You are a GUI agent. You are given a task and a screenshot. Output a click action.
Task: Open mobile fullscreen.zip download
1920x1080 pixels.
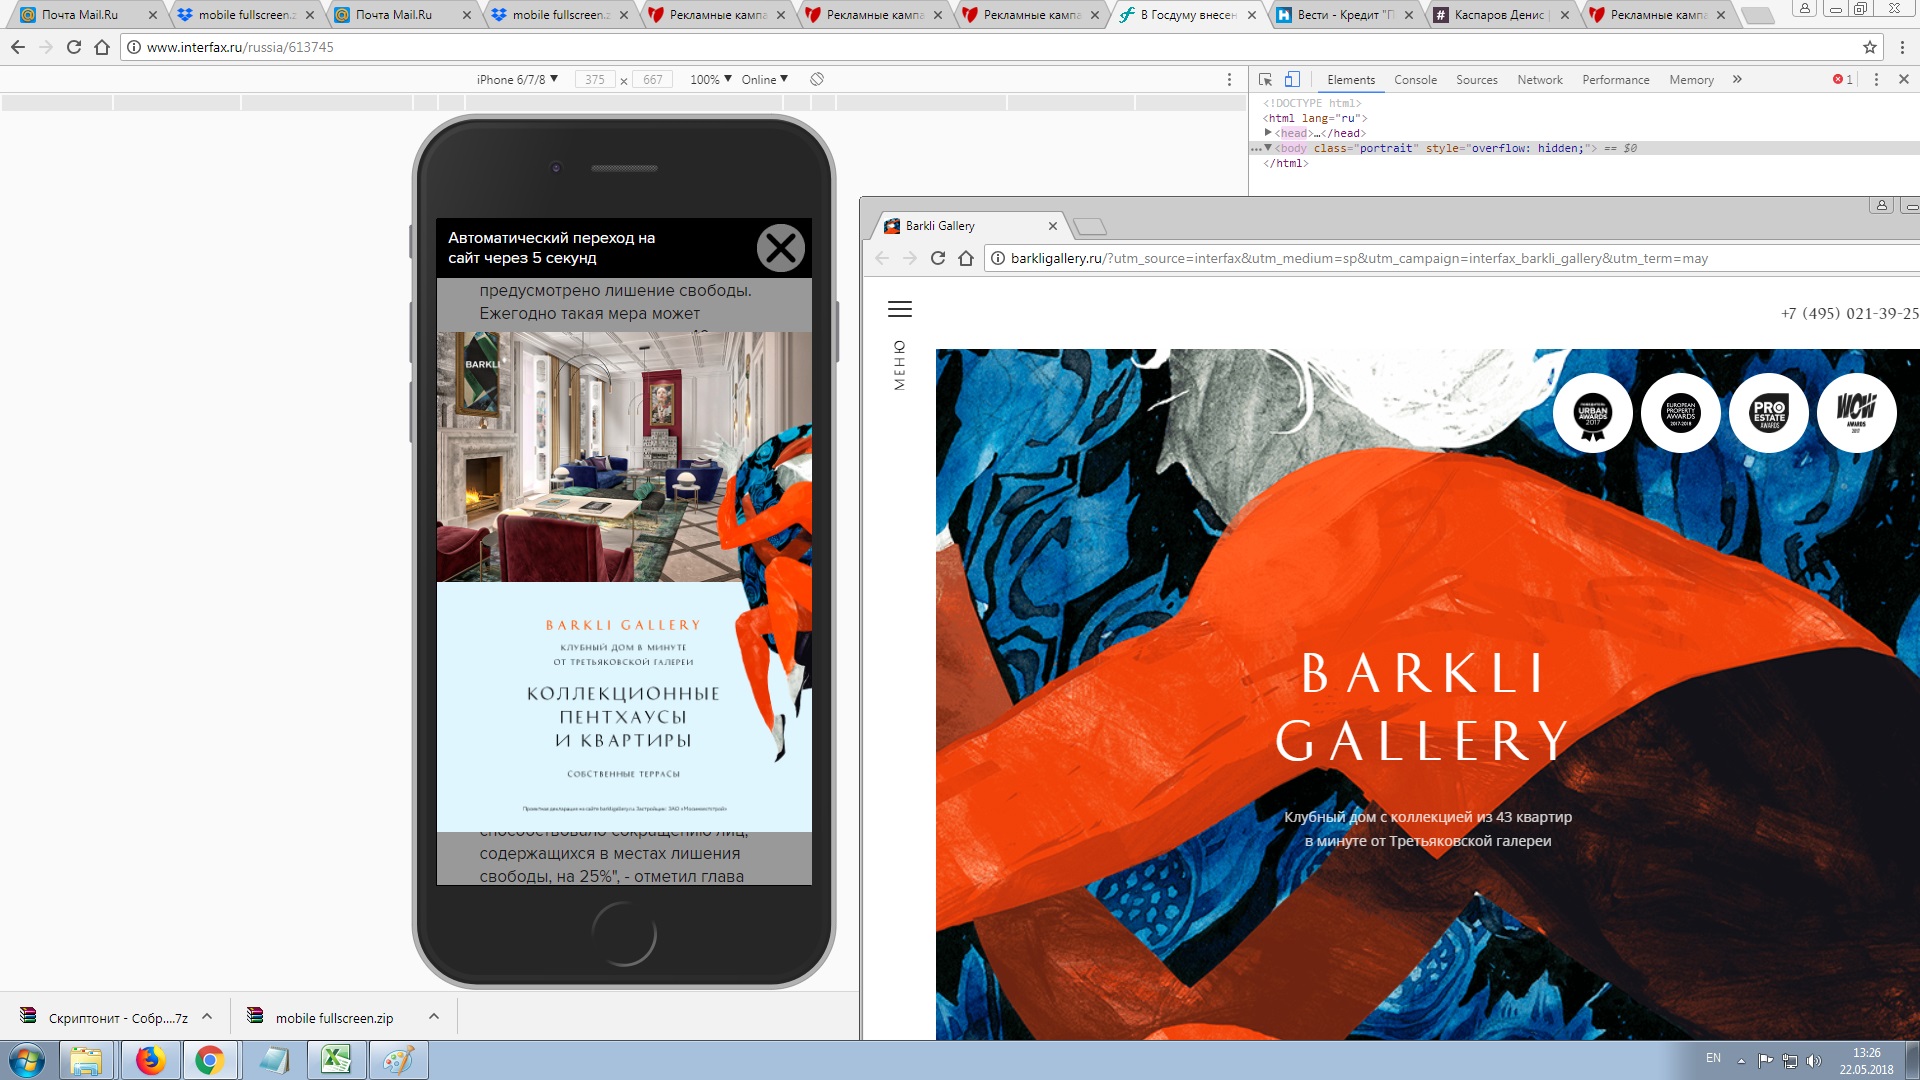pos(322,1017)
